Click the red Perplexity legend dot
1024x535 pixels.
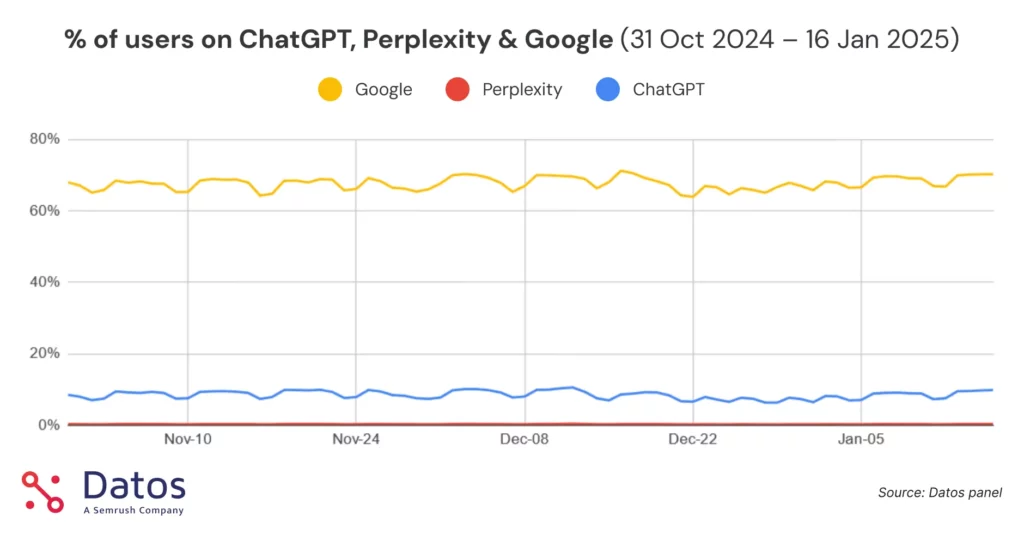pyautogui.click(x=457, y=90)
